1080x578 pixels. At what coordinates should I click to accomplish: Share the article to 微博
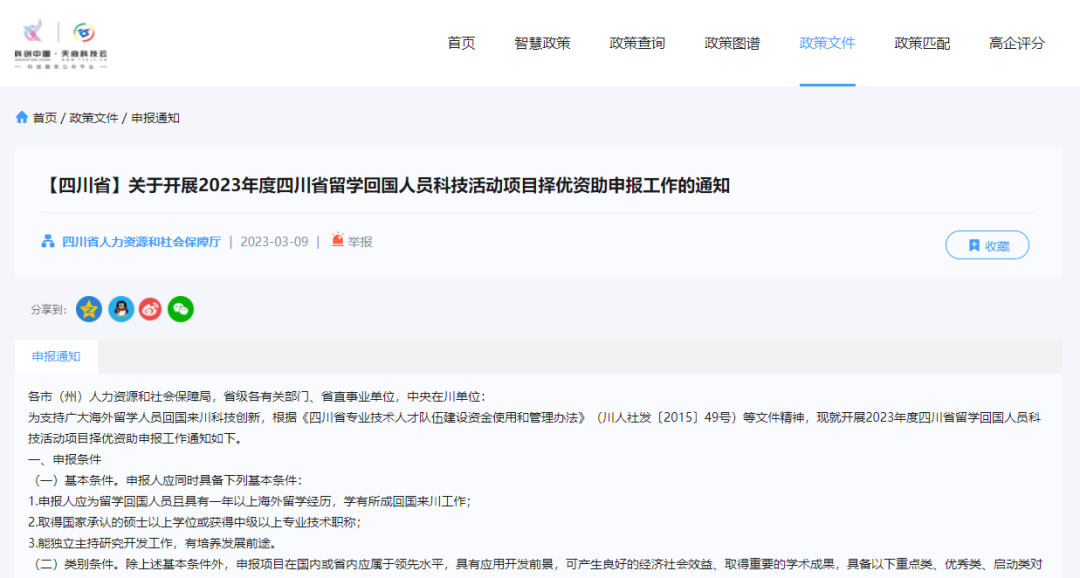(x=150, y=310)
